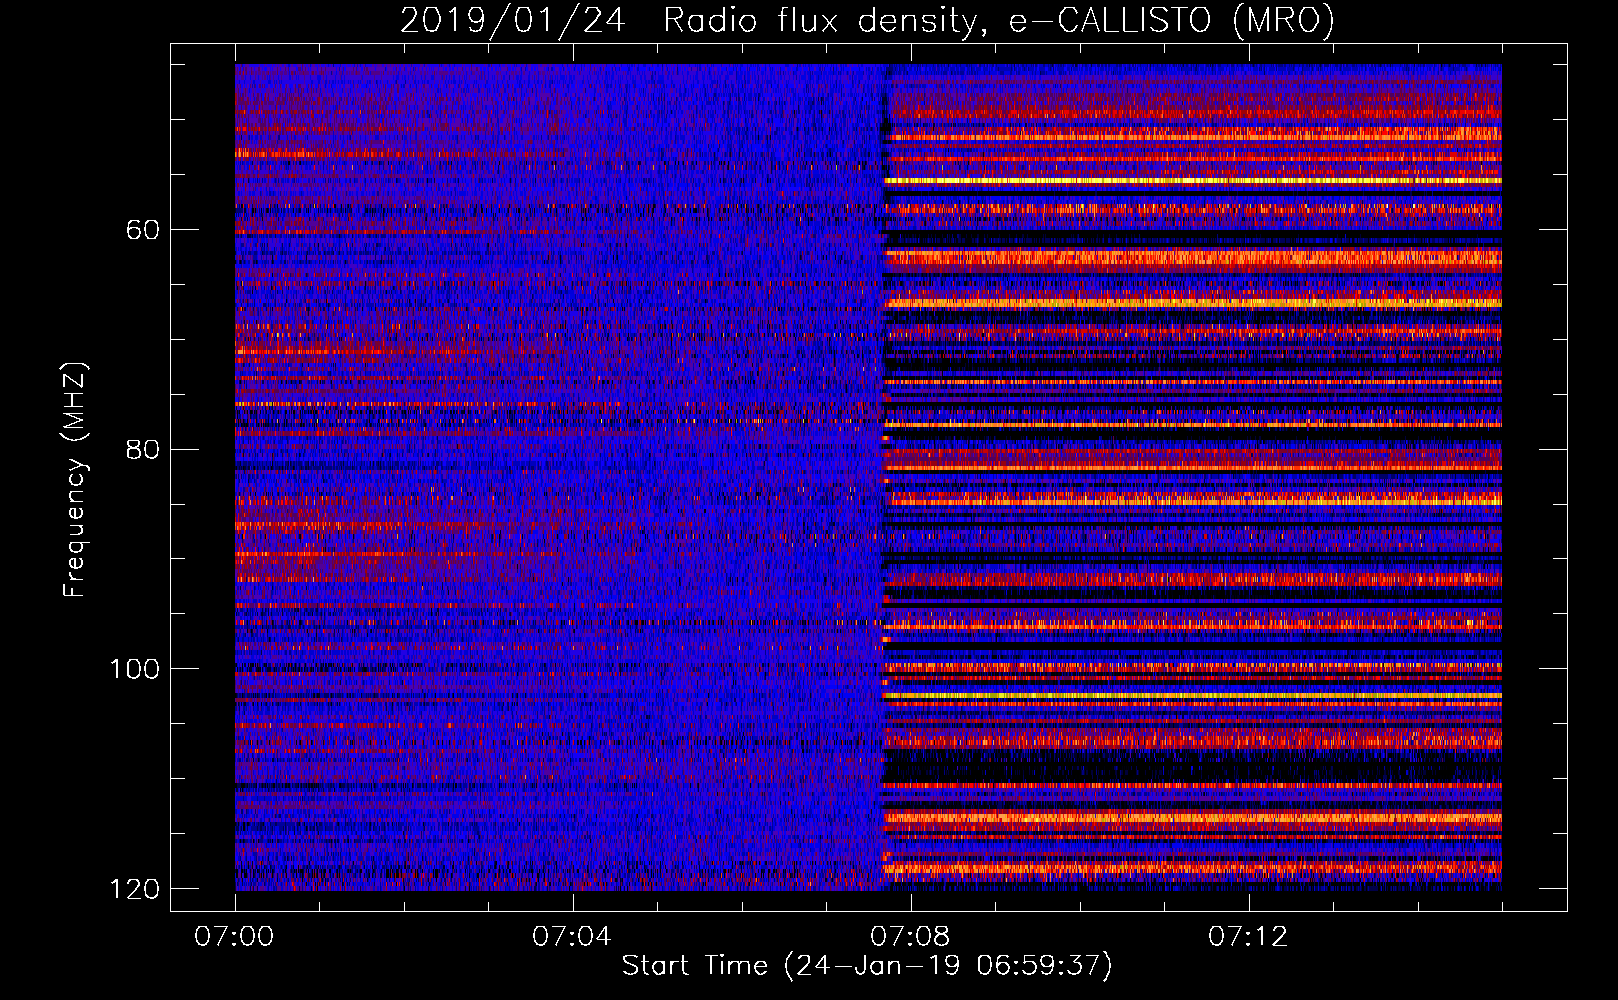Click the 07:12 time tick label
The height and width of the screenshot is (1000, 1618).
pyautogui.click(x=1247, y=937)
